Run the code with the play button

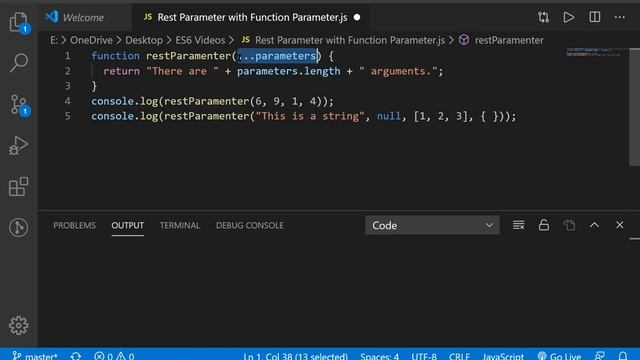point(569,17)
